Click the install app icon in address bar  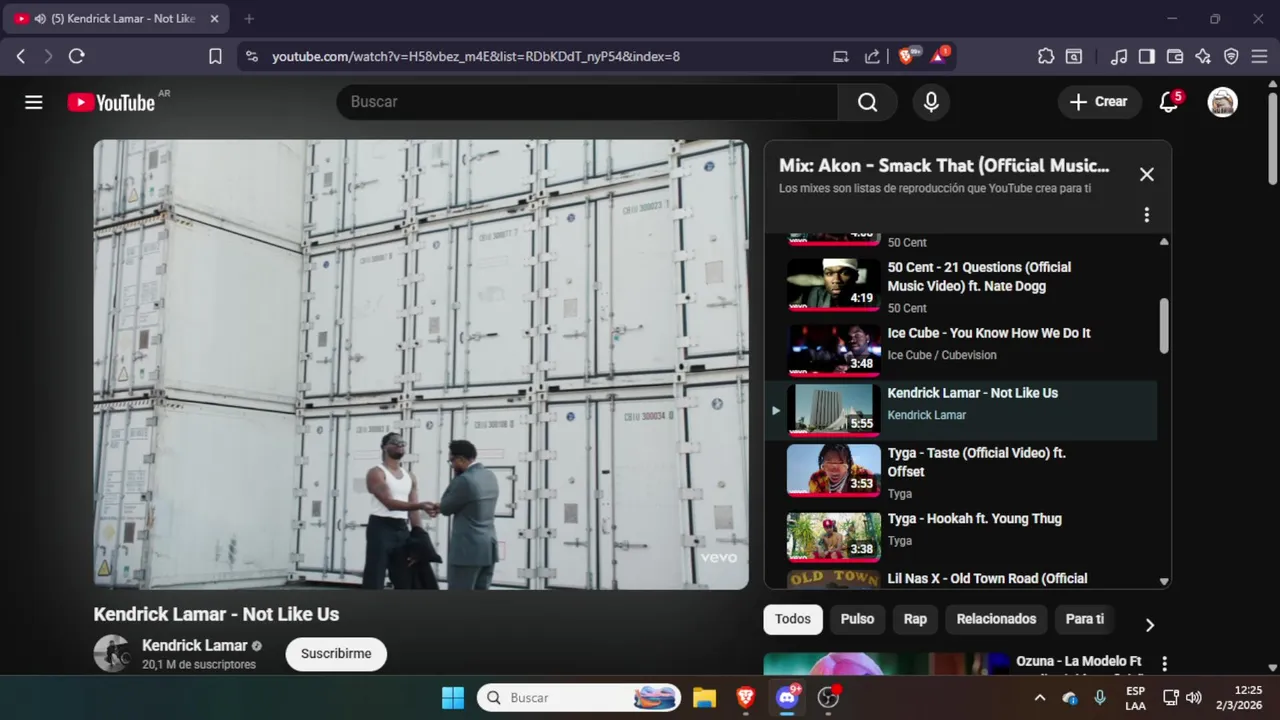point(841,57)
